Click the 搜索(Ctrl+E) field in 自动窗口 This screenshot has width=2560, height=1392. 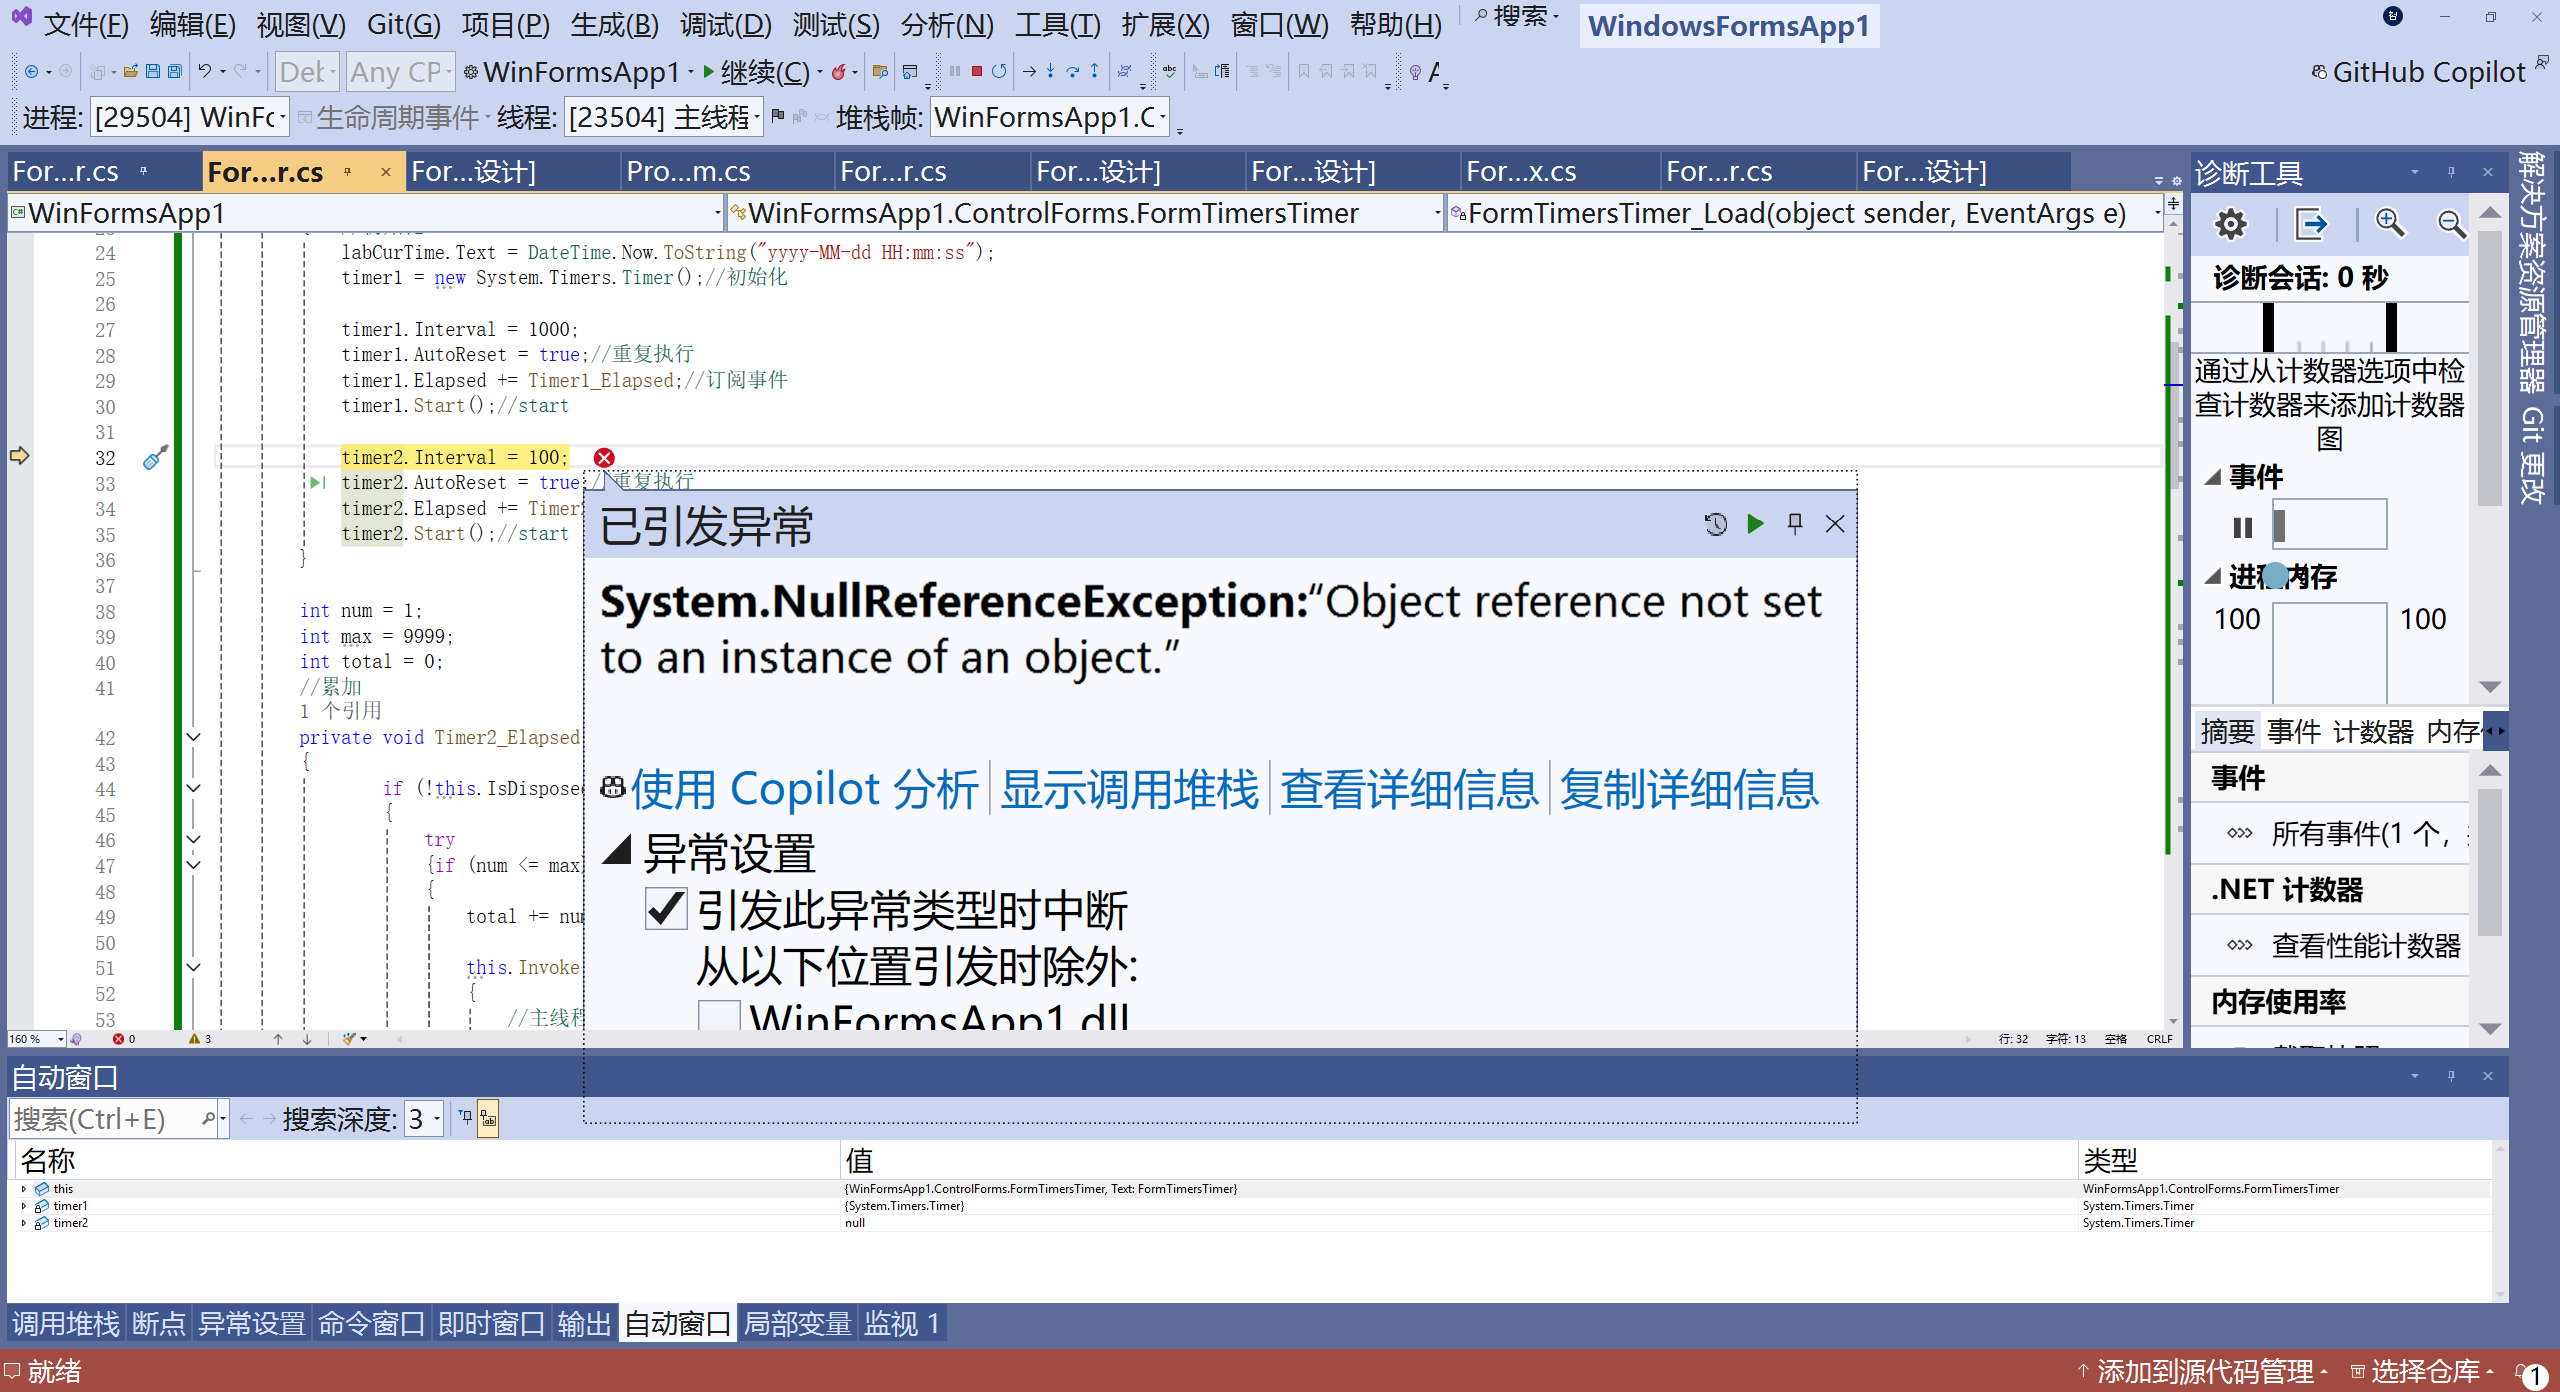point(100,1119)
